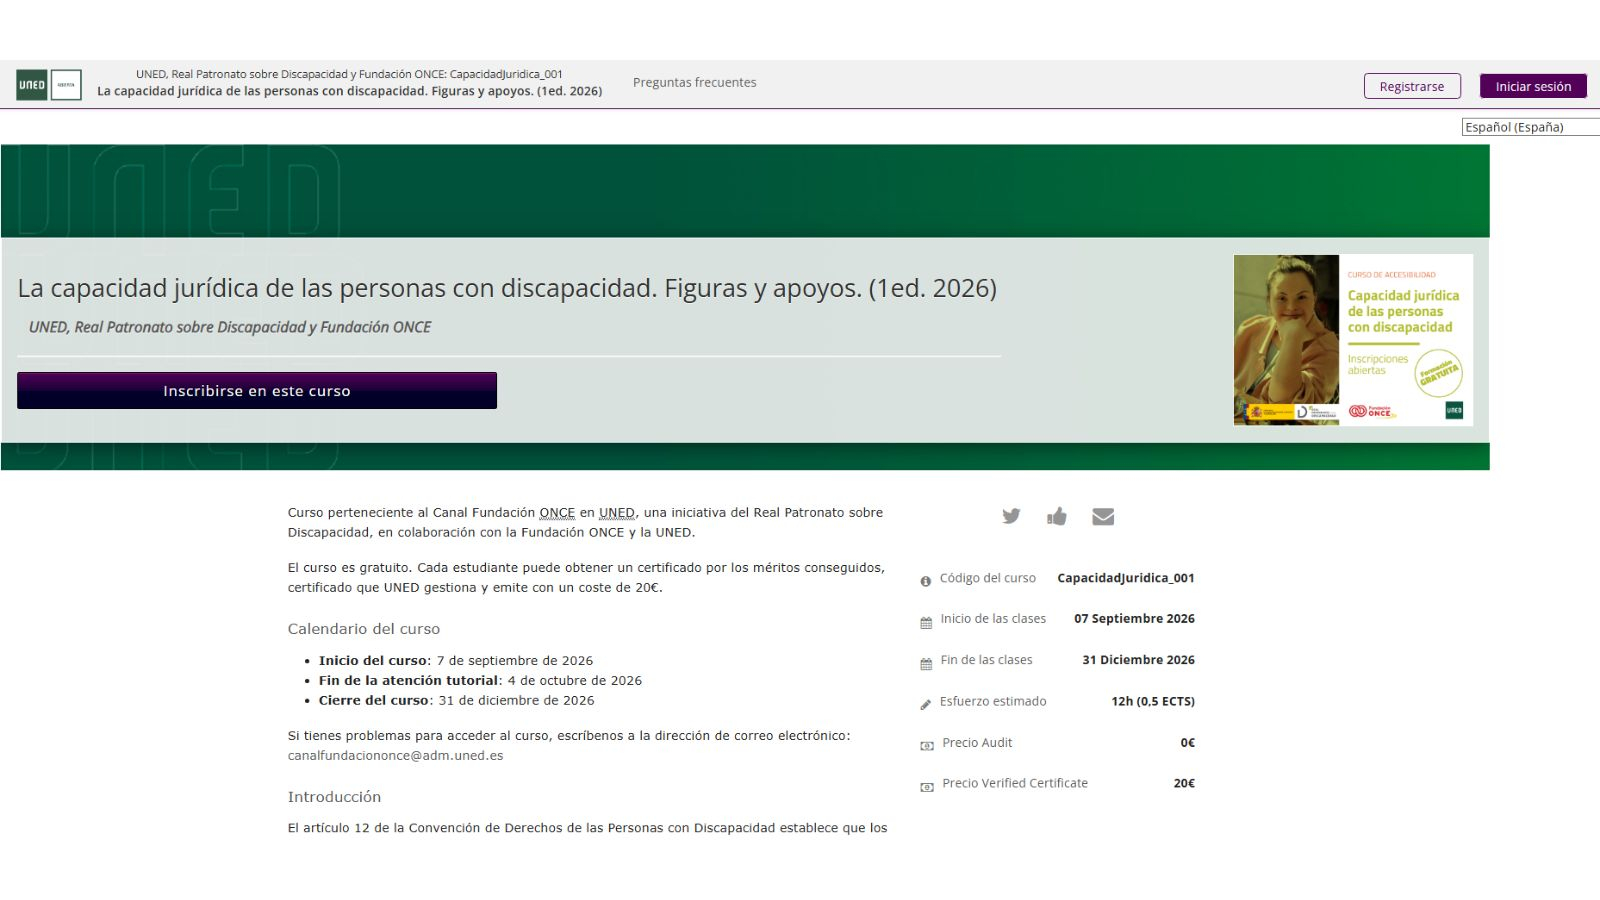The width and height of the screenshot is (1600, 900).
Task: Click money icon beside Precio Verified Certificate
Action: coord(927,786)
